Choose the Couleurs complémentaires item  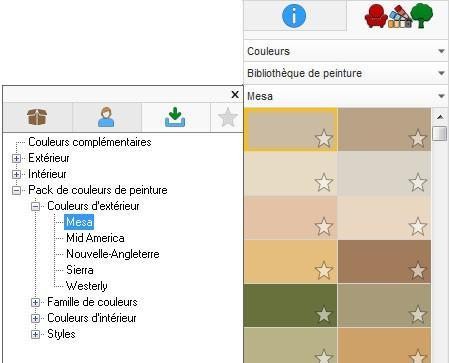pos(90,142)
